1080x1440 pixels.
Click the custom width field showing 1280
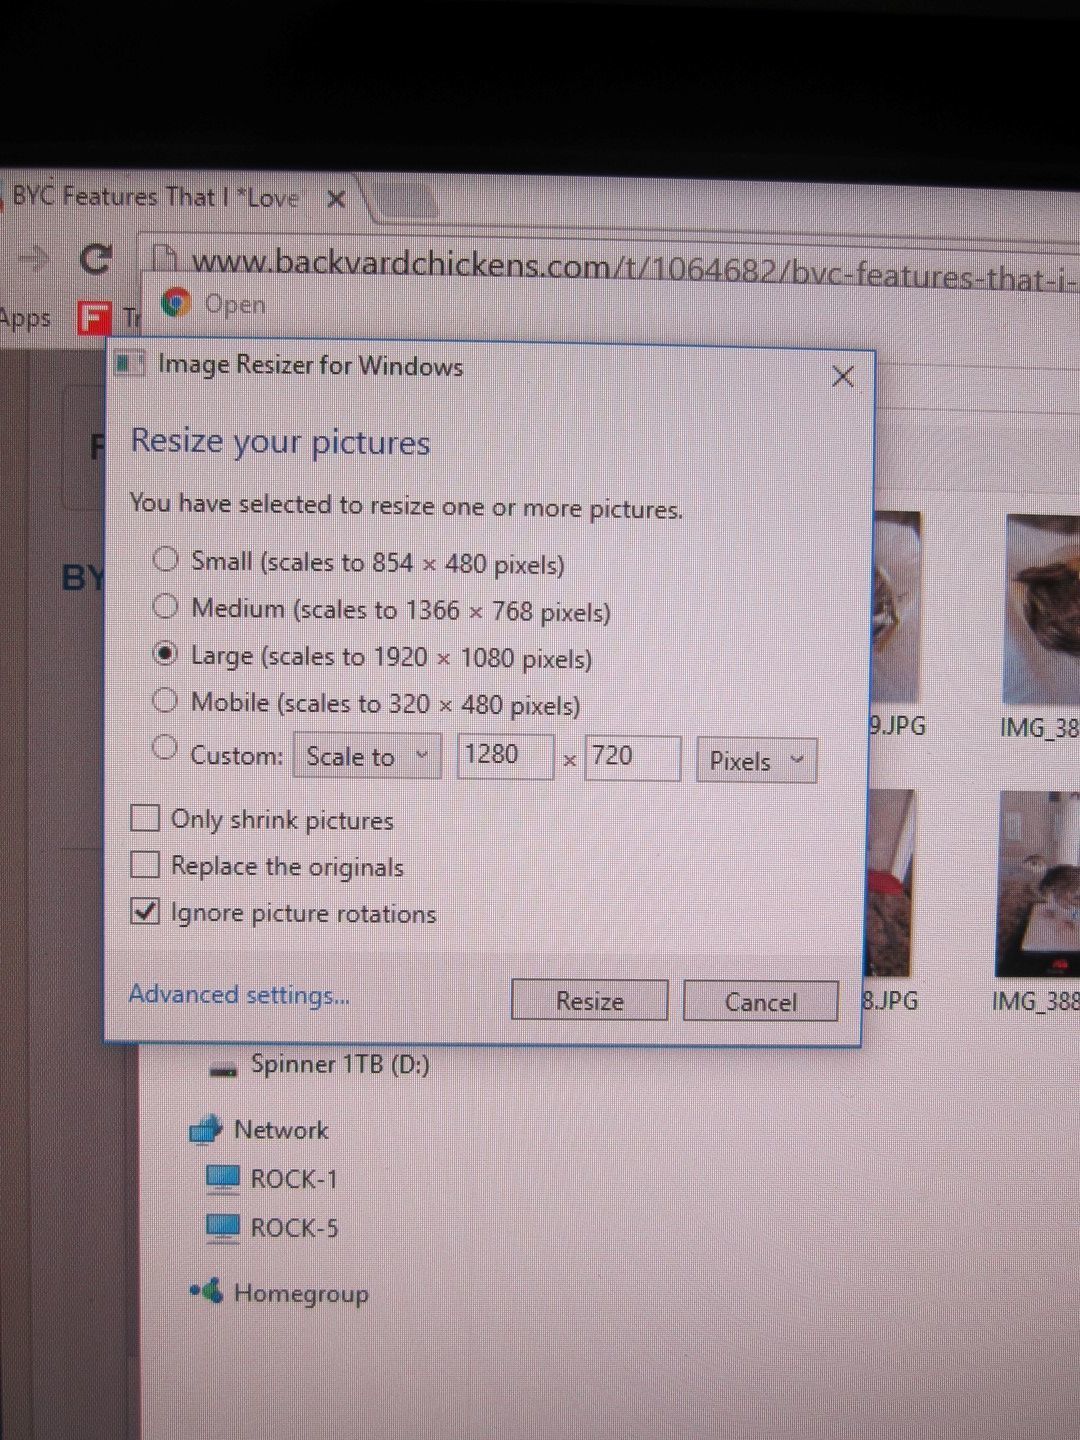pyautogui.click(x=504, y=755)
